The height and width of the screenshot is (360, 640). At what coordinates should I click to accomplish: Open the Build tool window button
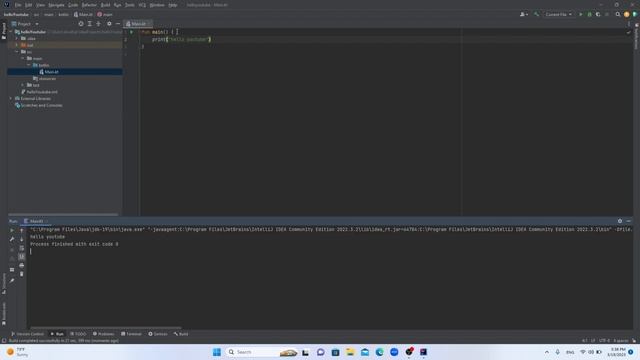[x=181, y=334]
